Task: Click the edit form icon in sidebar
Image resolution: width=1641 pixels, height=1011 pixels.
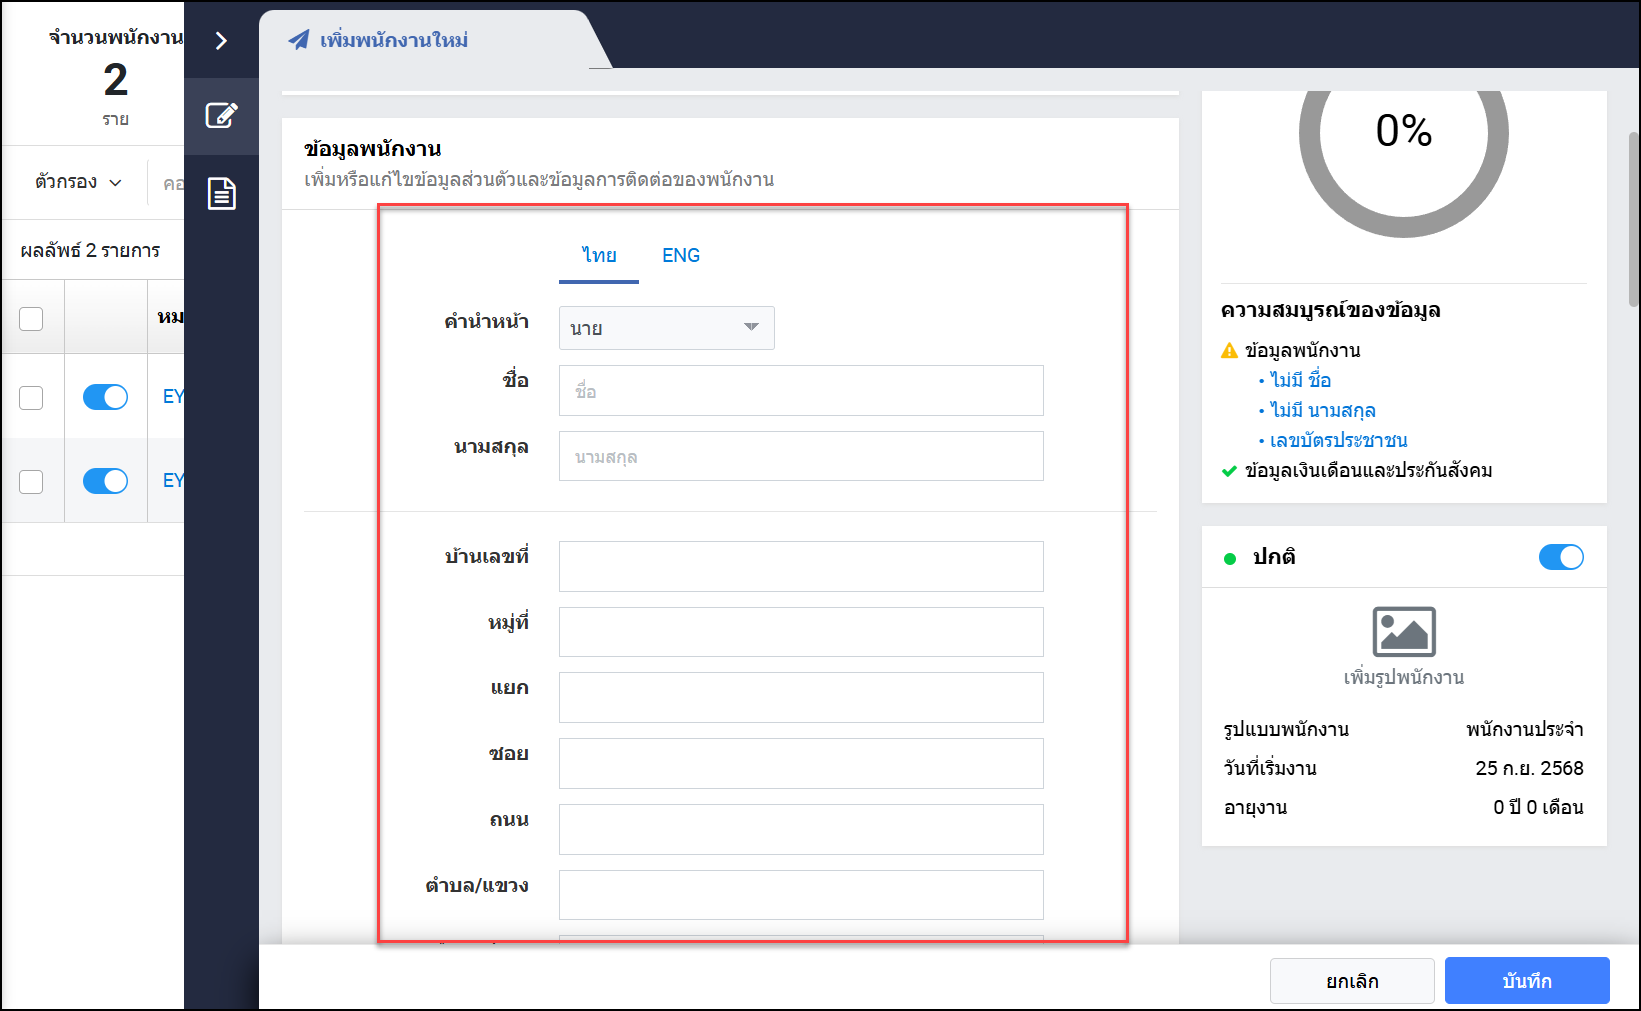Action: click(x=221, y=115)
